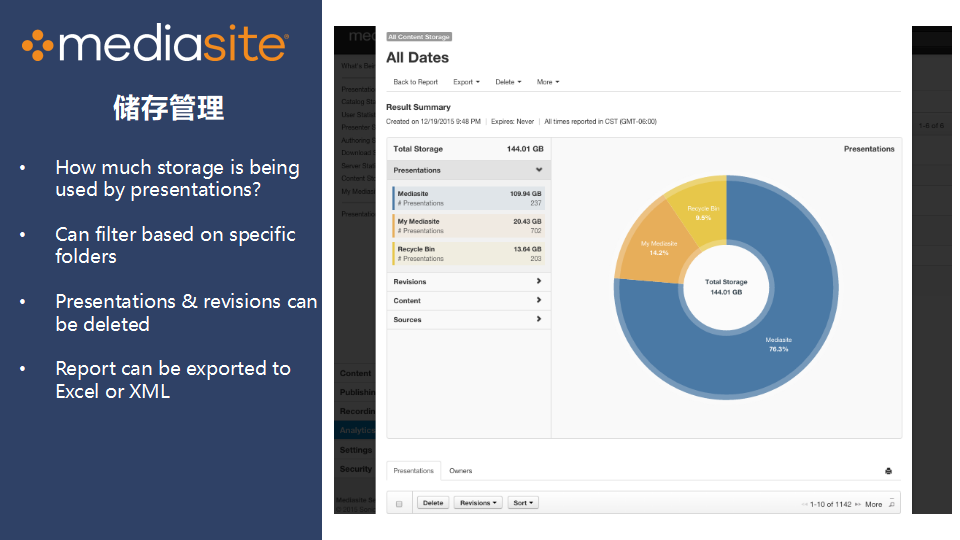The width and height of the screenshot is (960, 540).
Task: Click the print icon above the list
Action: point(888,471)
